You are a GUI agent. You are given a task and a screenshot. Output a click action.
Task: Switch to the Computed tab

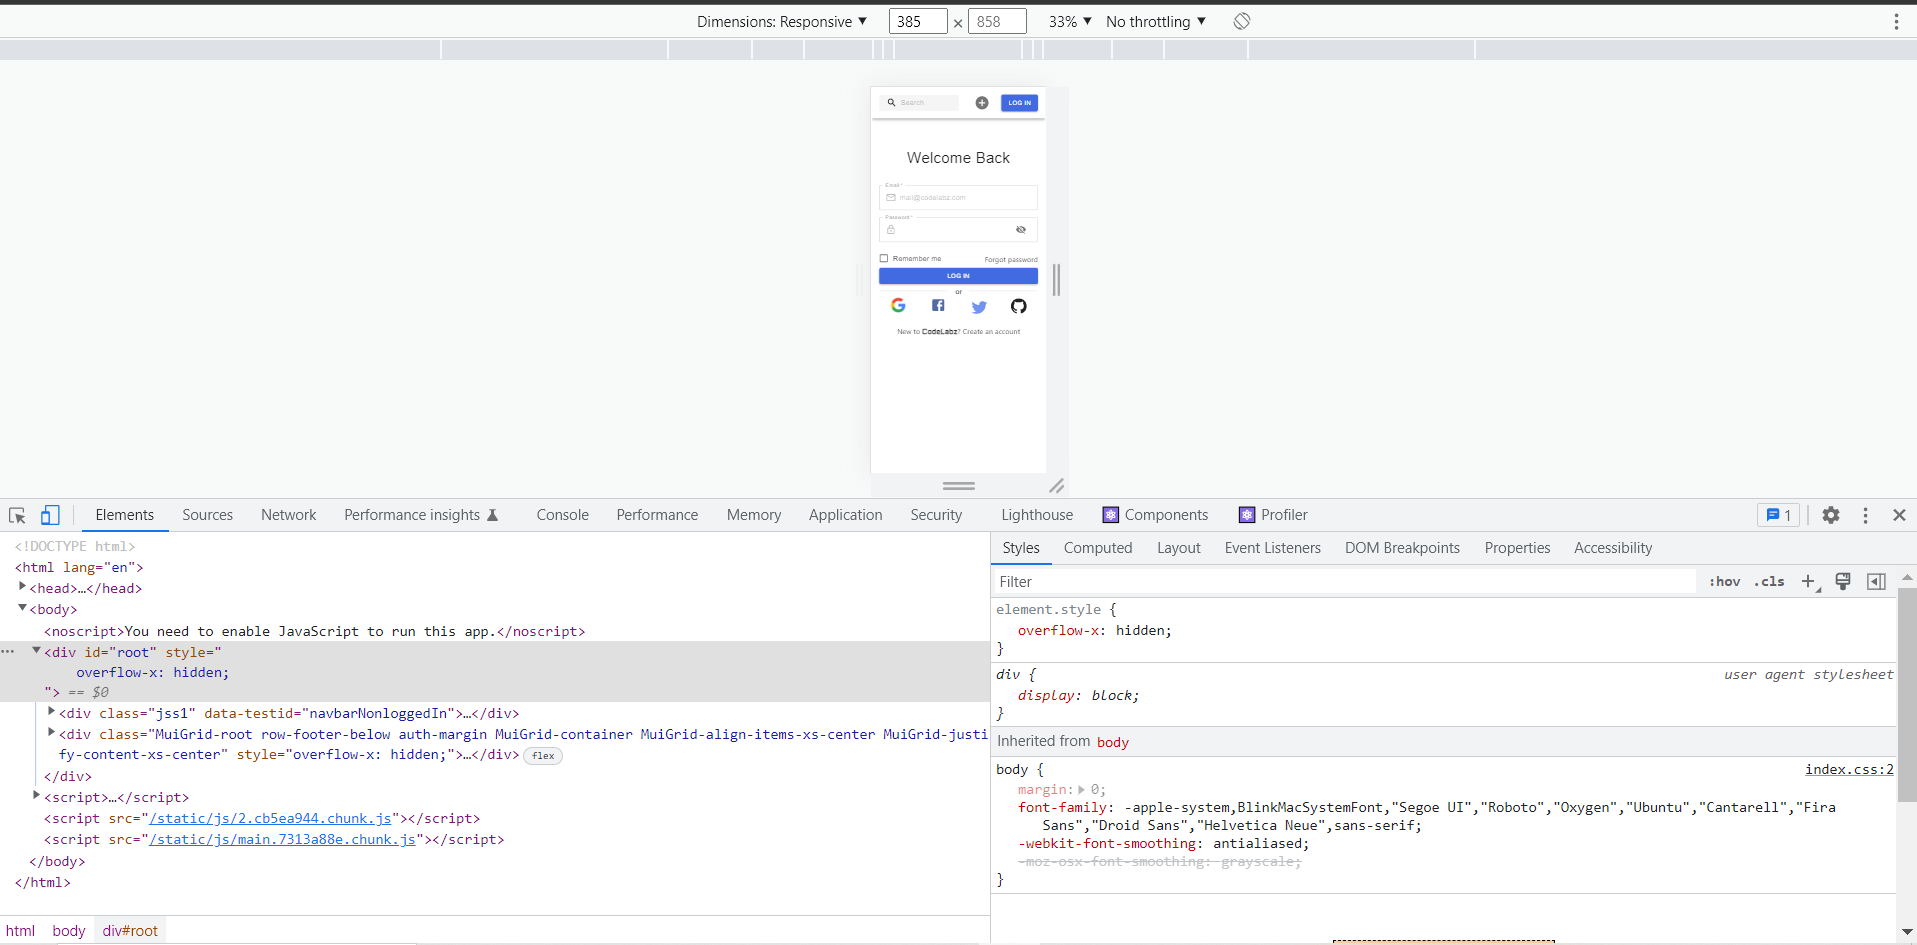pos(1097,547)
